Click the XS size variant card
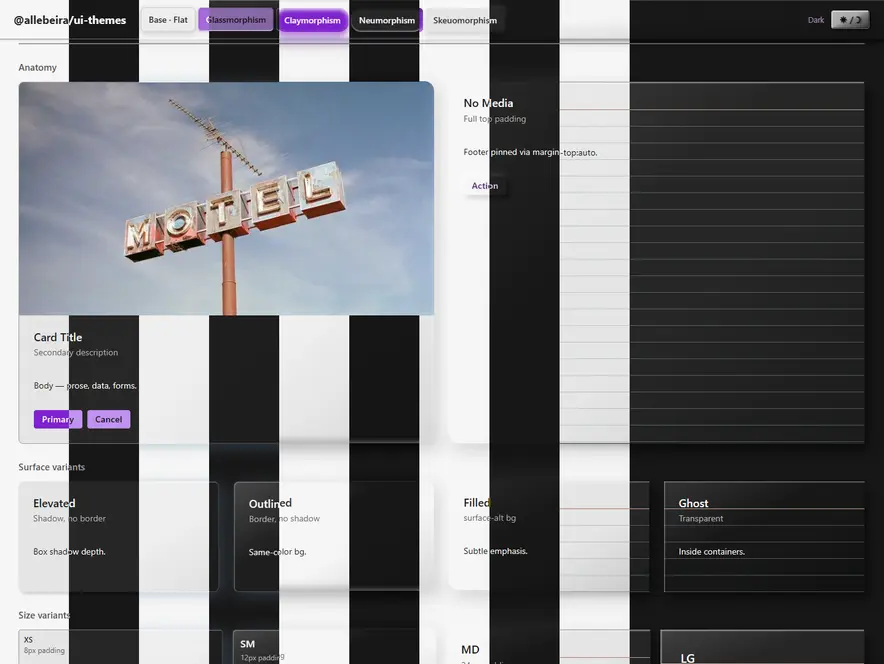This screenshot has height=664, width=884. 121,647
